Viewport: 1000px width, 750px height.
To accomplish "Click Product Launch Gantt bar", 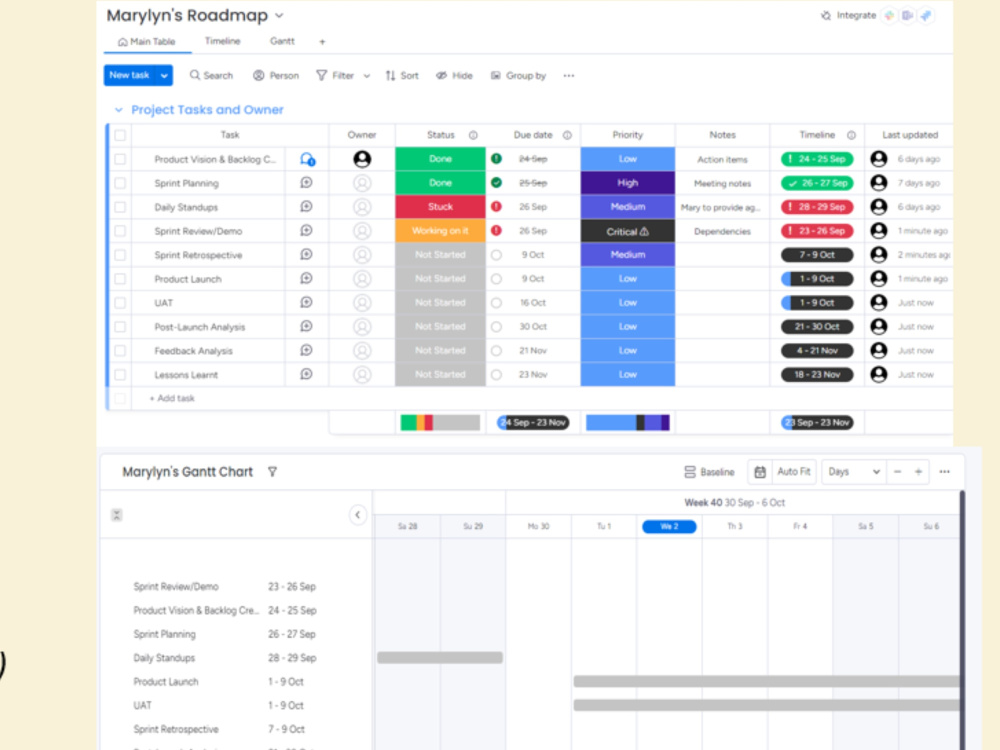I will [767, 681].
